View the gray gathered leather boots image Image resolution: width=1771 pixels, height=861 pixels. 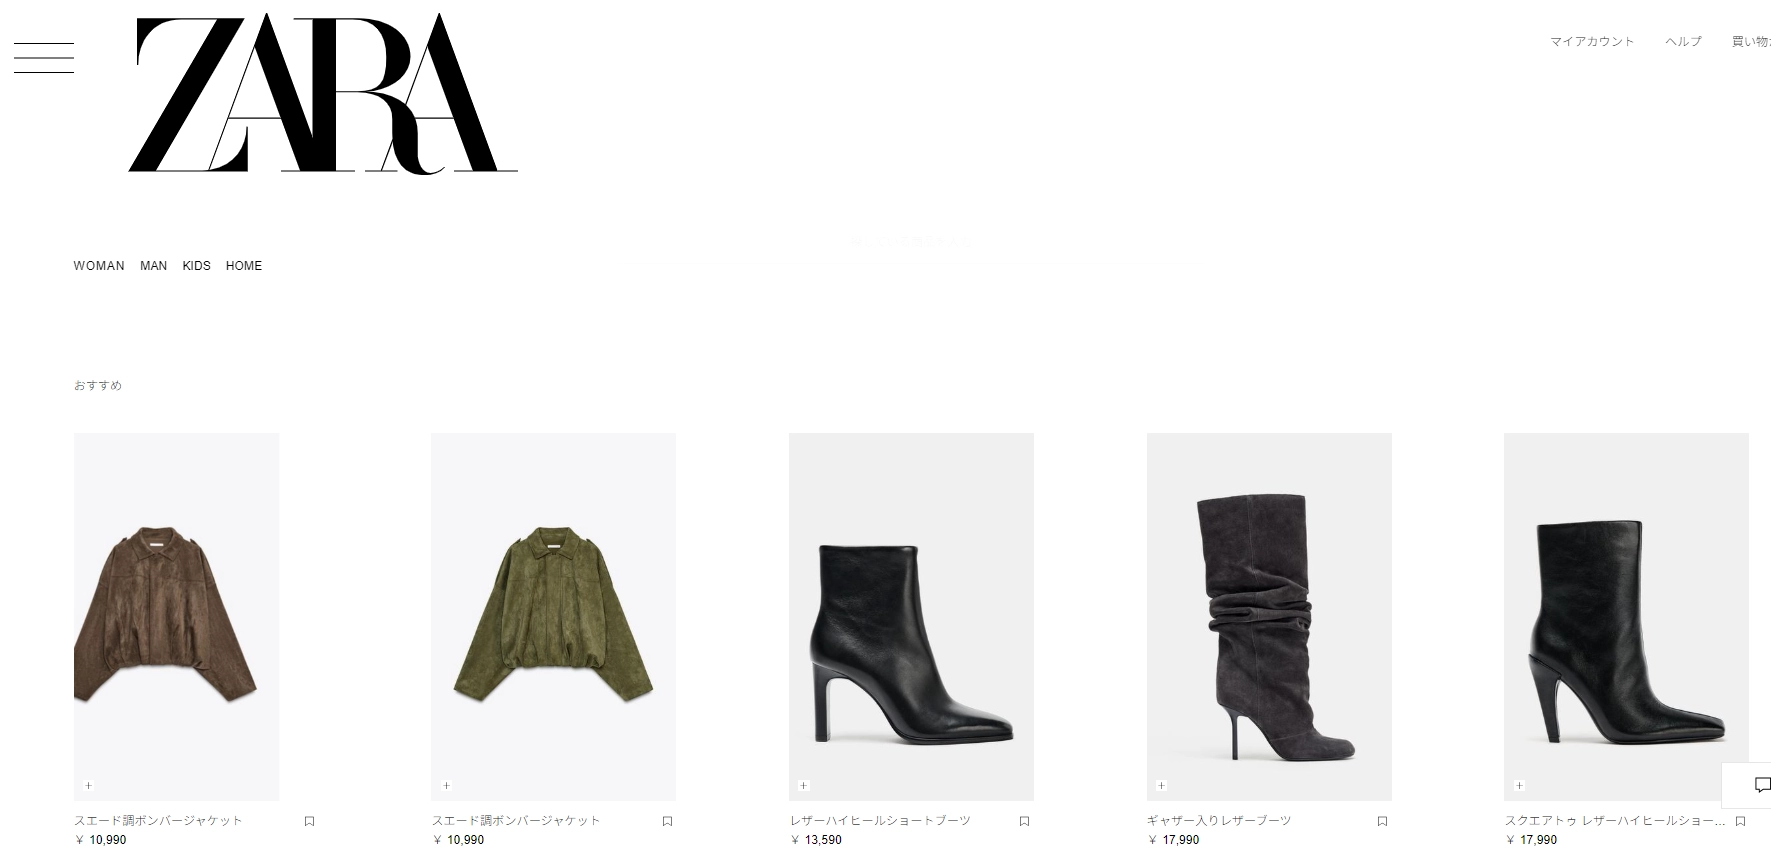click(x=1269, y=617)
